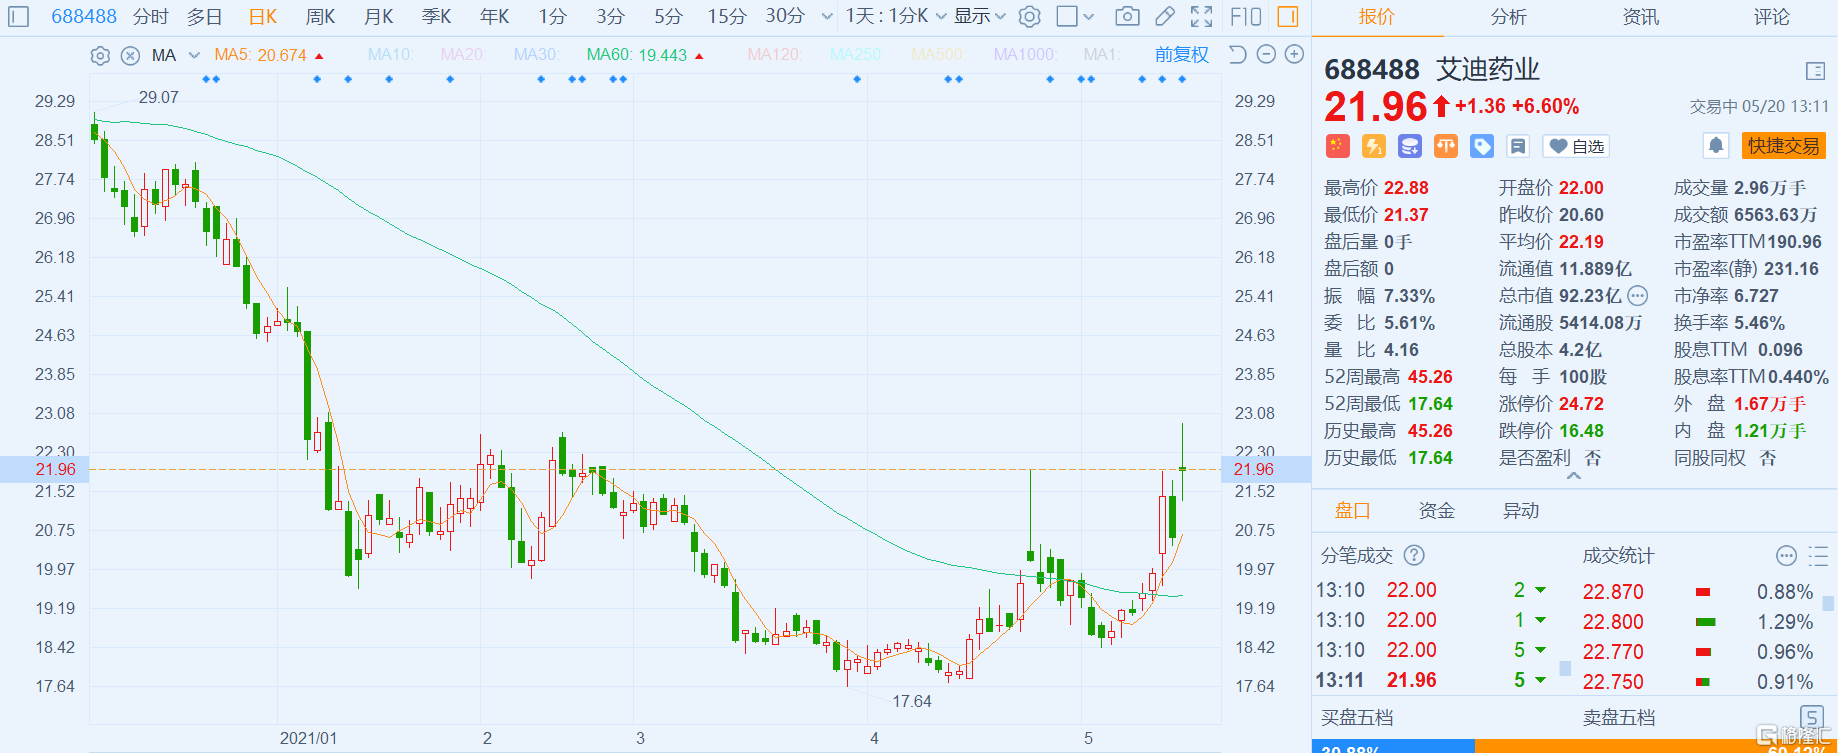Expand more minute period options after 30分
The height and width of the screenshot is (753, 1838).
[x=827, y=17]
